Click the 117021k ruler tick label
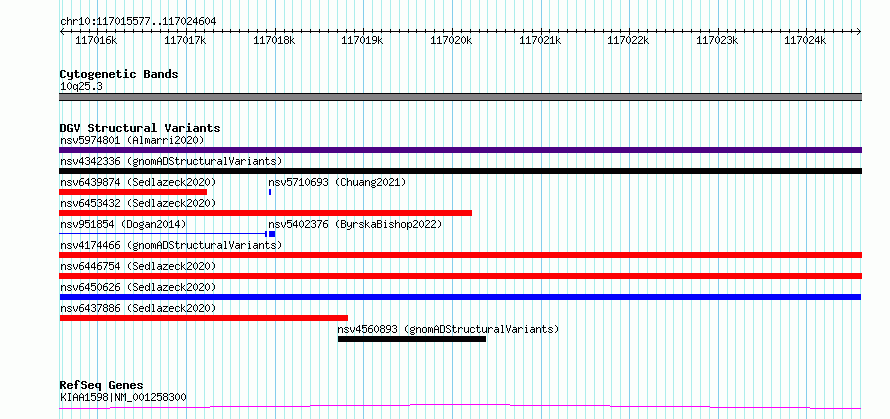890x419 pixels. pyautogui.click(x=540, y=40)
